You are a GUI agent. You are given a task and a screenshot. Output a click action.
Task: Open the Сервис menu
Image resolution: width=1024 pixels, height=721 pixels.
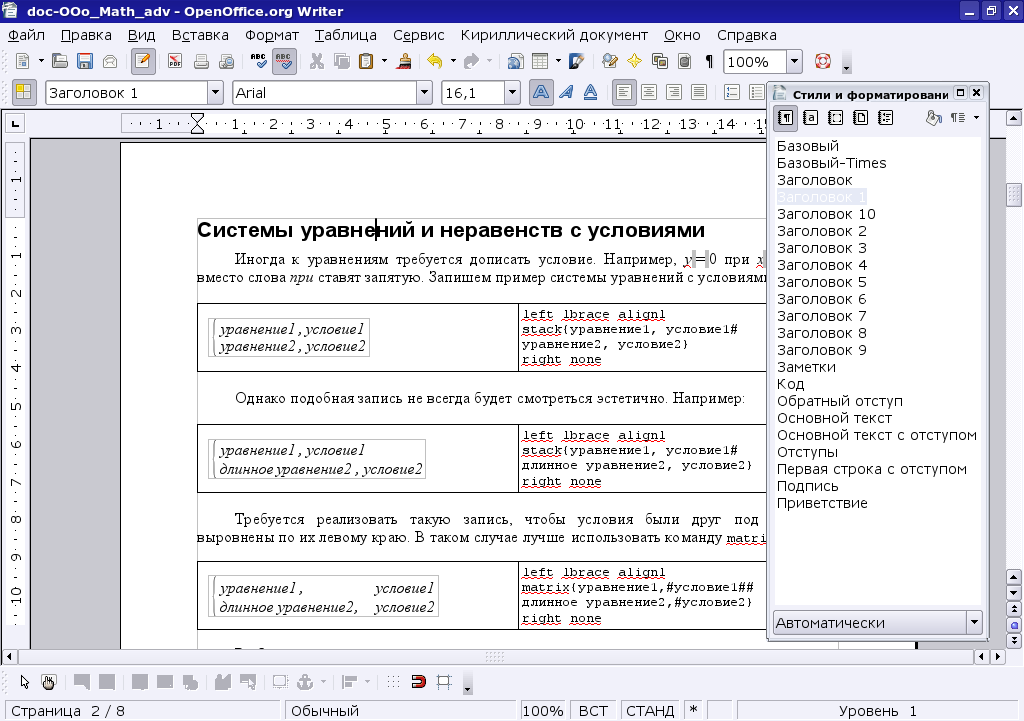pos(418,34)
